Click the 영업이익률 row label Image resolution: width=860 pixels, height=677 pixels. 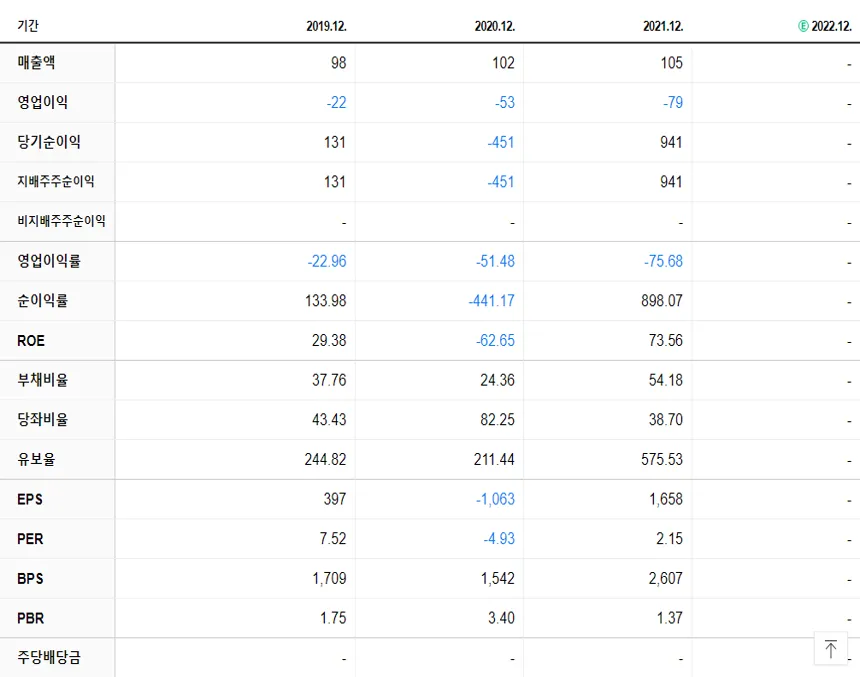tap(49, 261)
